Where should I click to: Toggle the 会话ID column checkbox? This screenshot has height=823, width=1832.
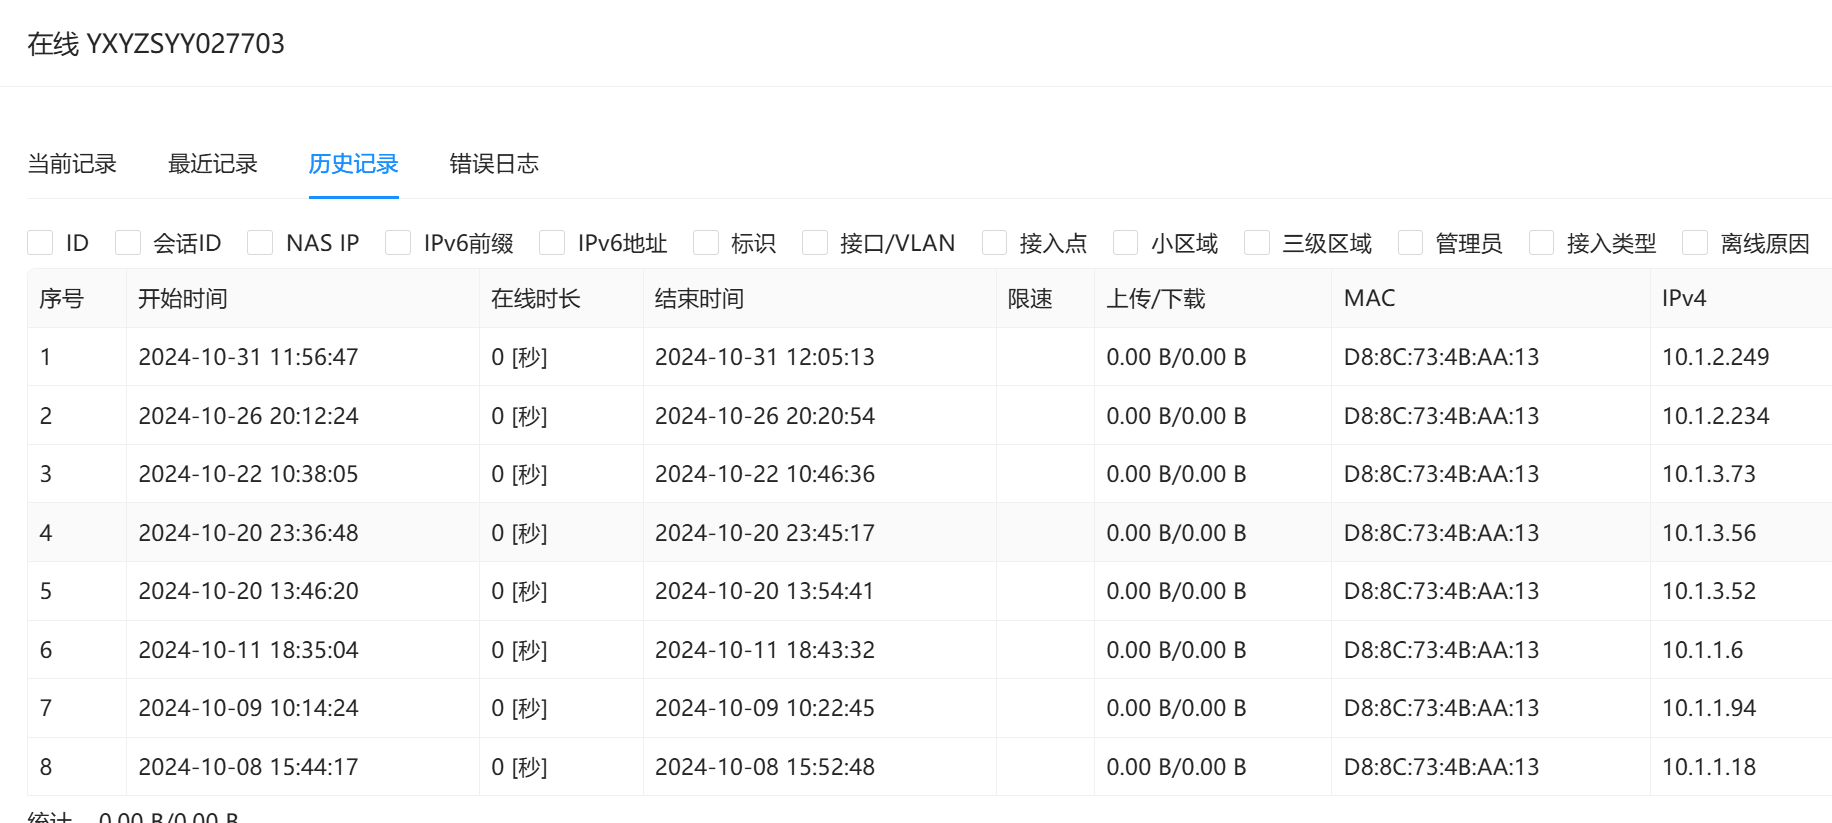pos(128,243)
